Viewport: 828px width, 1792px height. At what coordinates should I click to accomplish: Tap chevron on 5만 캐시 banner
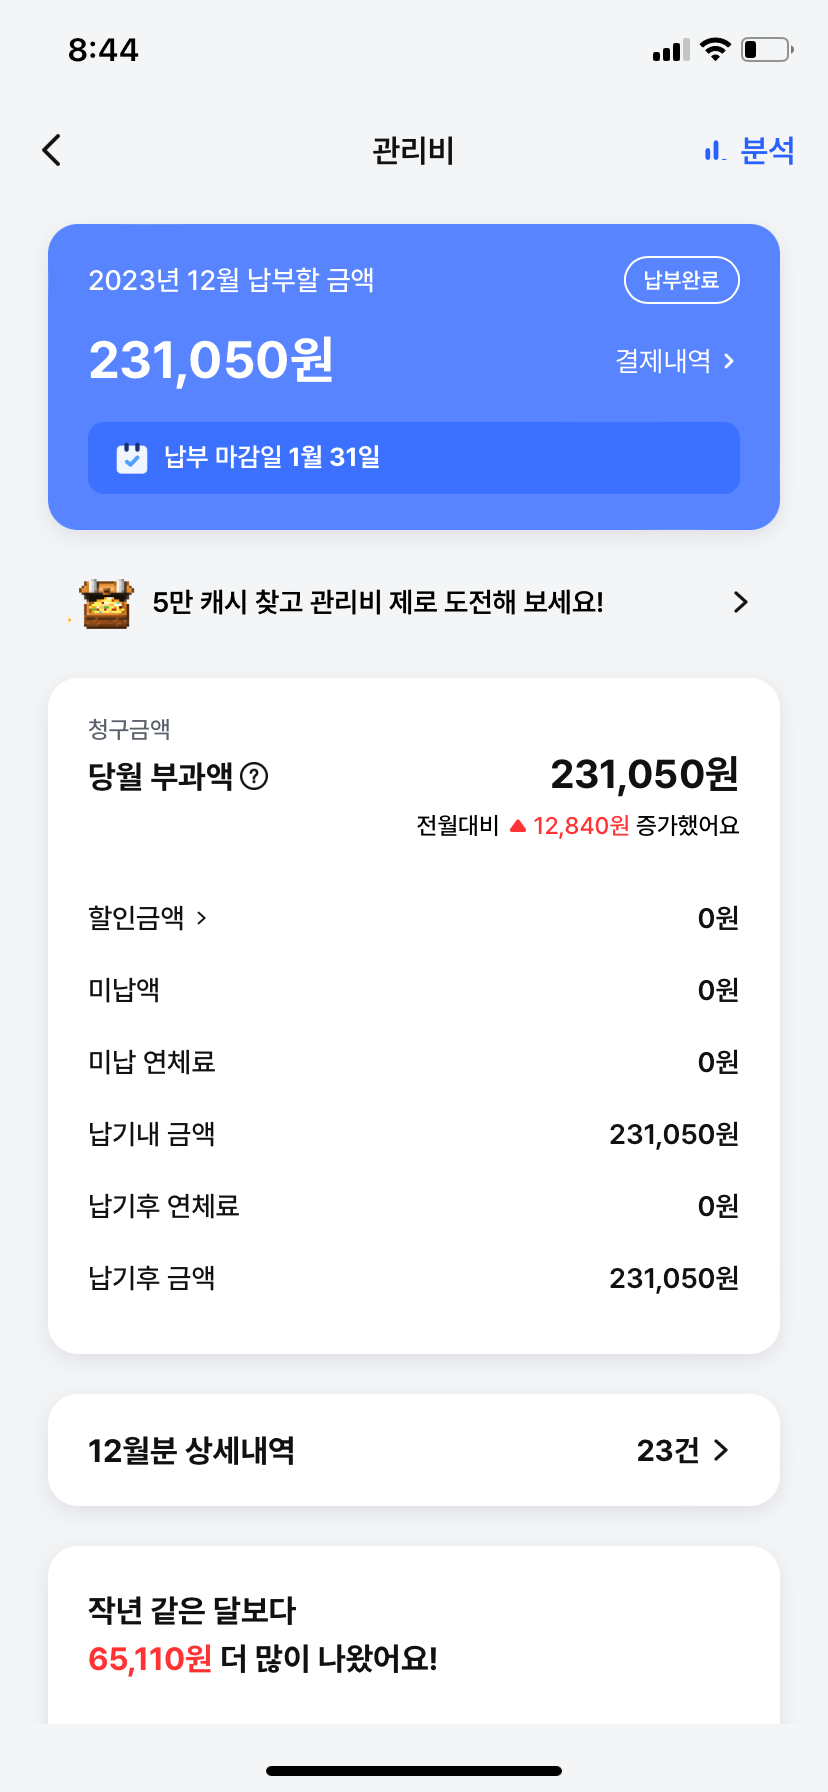pos(740,602)
